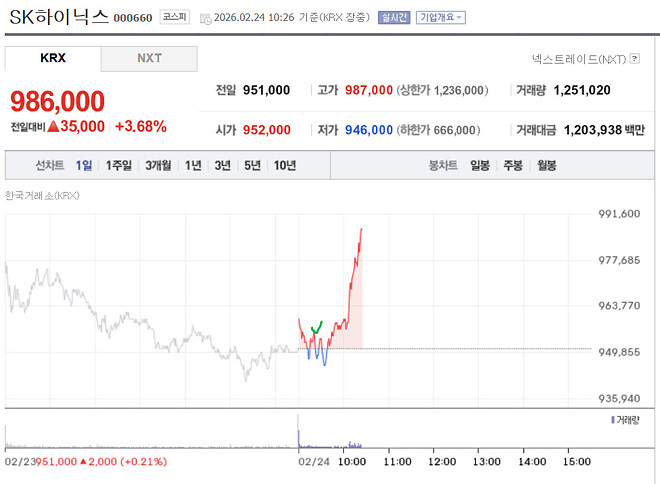Select the 1년 line chart period
660x484 pixels.
coord(193,165)
